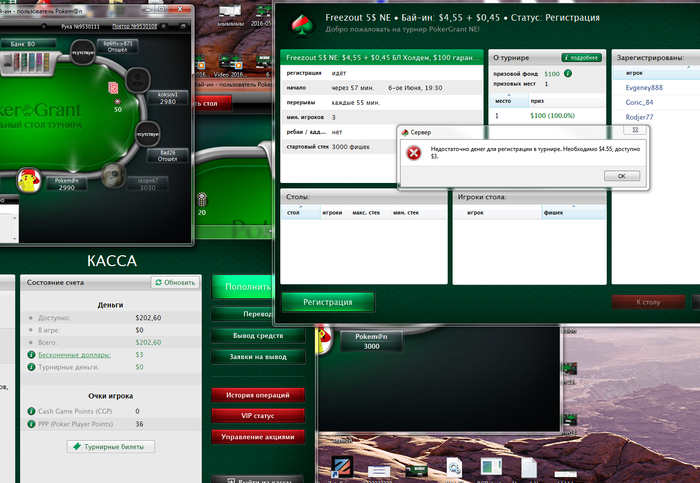The width and height of the screenshot is (700, 483).
Task: Close the Сервер error dialog
Action: (635, 130)
